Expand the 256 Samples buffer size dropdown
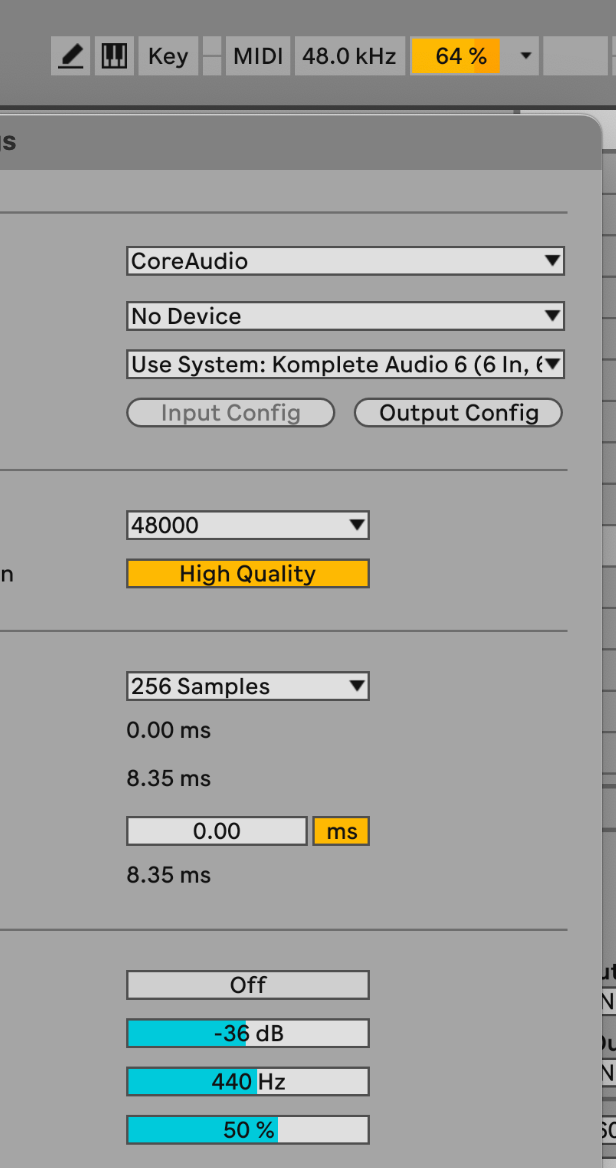Image resolution: width=616 pixels, height=1168 pixels. pyautogui.click(x=247, y=686)
